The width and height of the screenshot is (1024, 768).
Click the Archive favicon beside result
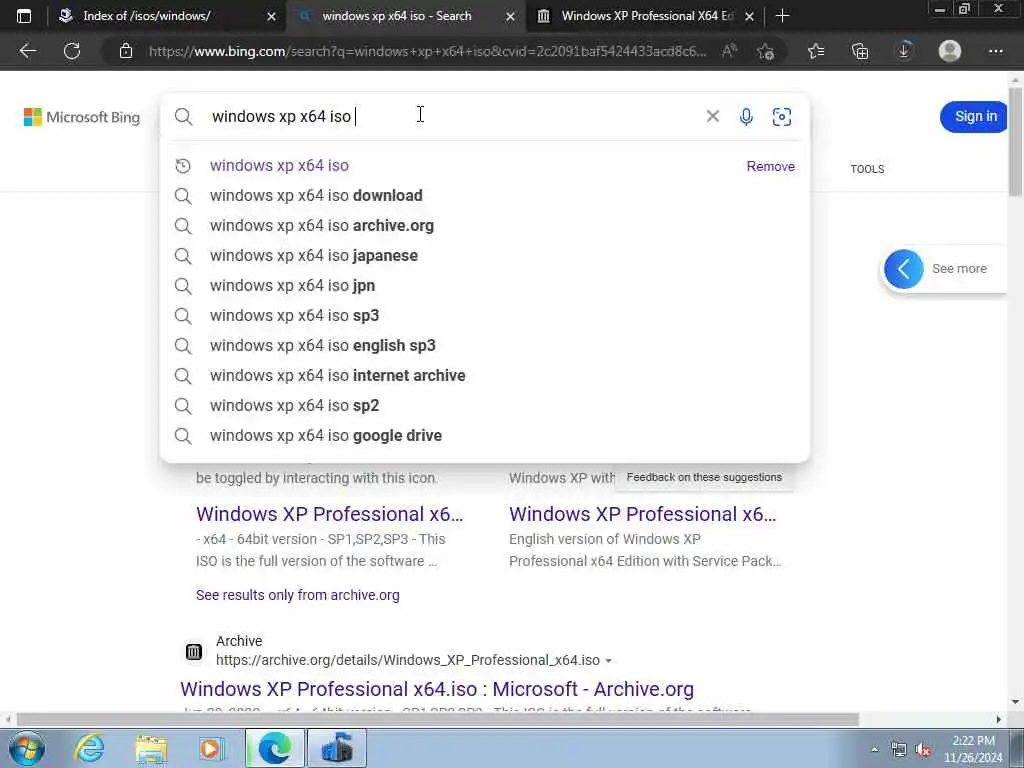pos(194,652)
